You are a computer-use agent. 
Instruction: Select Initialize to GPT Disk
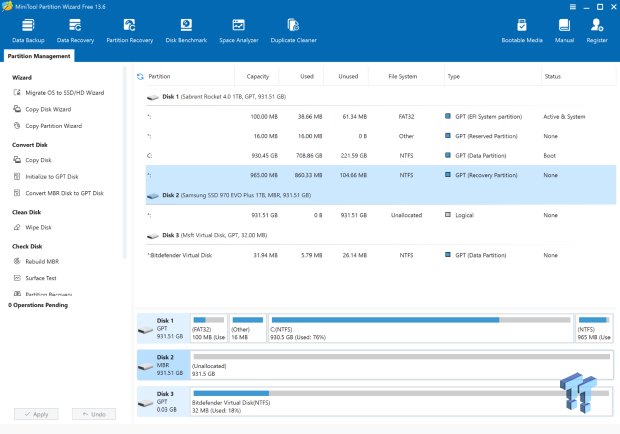tap(46, 176)
